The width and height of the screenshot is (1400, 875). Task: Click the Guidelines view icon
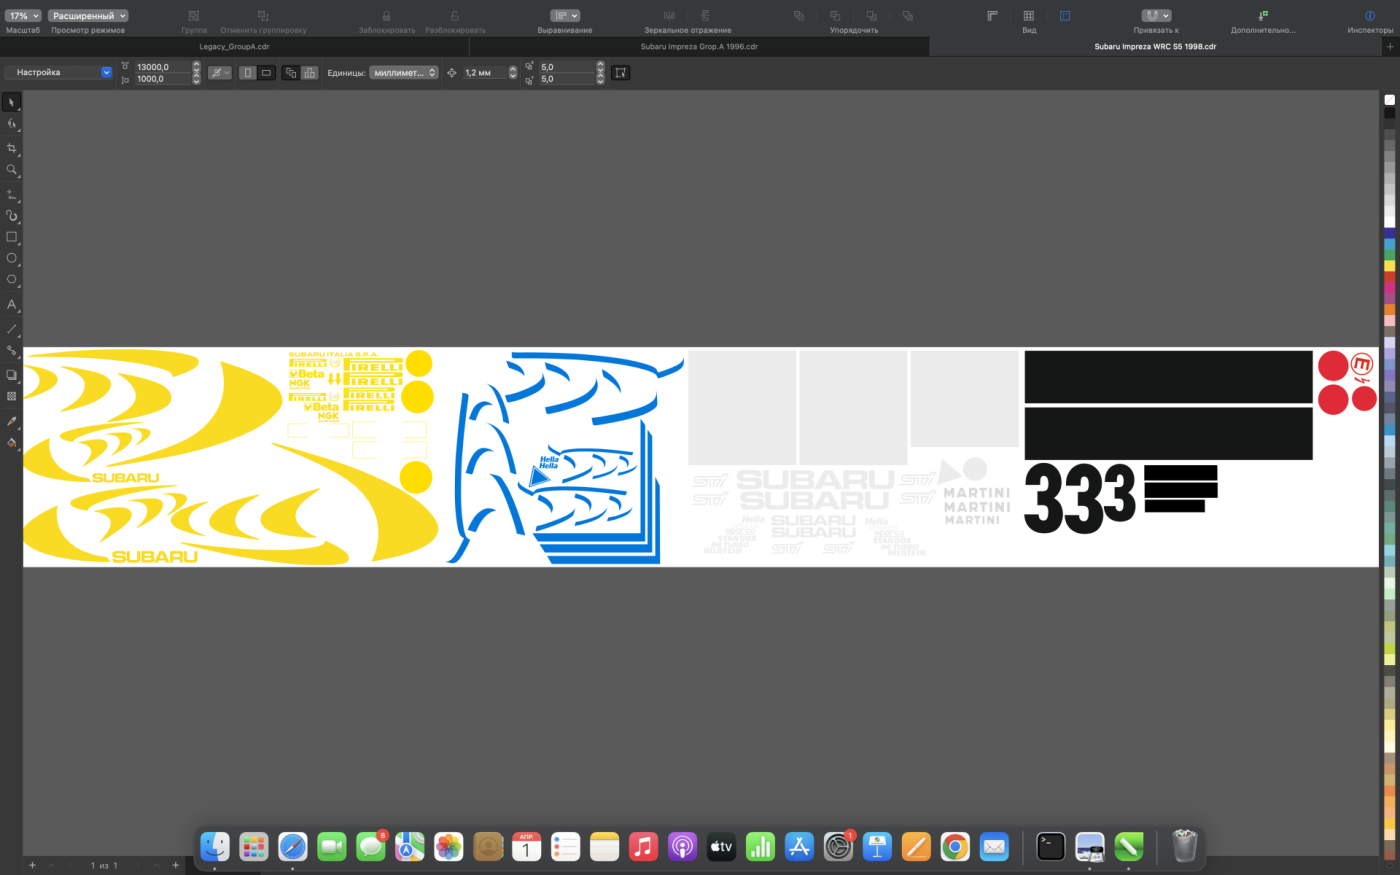point(1065,16)
